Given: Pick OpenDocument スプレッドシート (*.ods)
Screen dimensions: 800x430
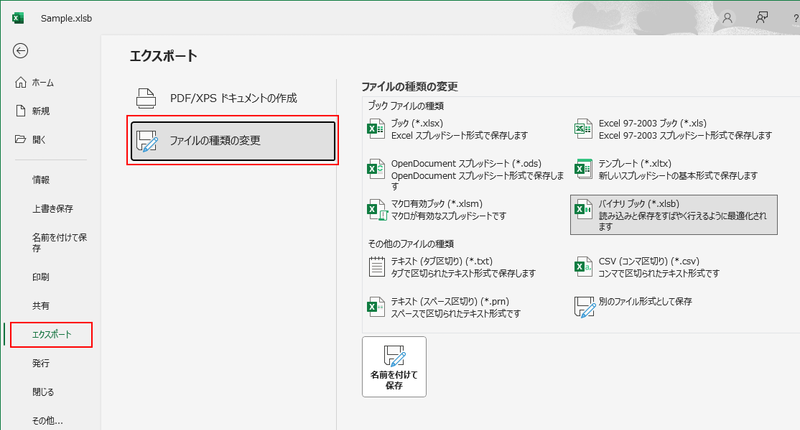Looking at the screenshot, I should [x=465, y=174].
